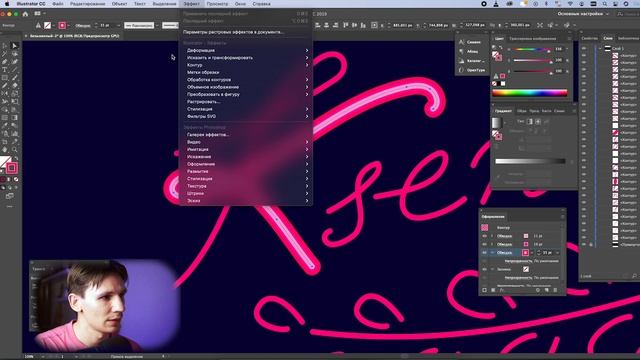Open the Символ panel
640x360 pixels.
471,42
